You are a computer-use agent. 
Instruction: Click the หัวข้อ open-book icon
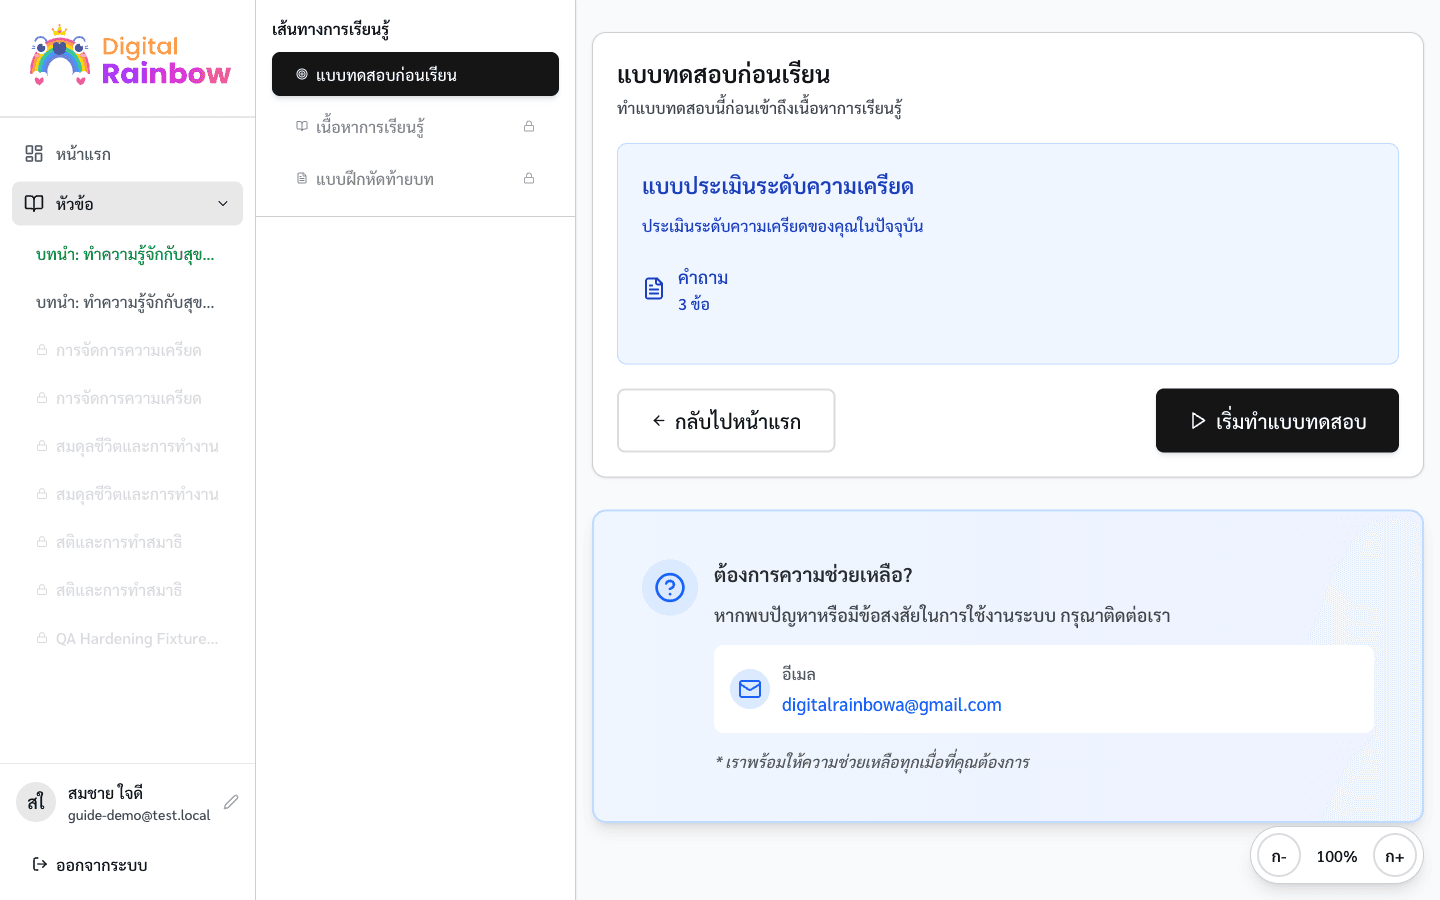tap(34, 203)
